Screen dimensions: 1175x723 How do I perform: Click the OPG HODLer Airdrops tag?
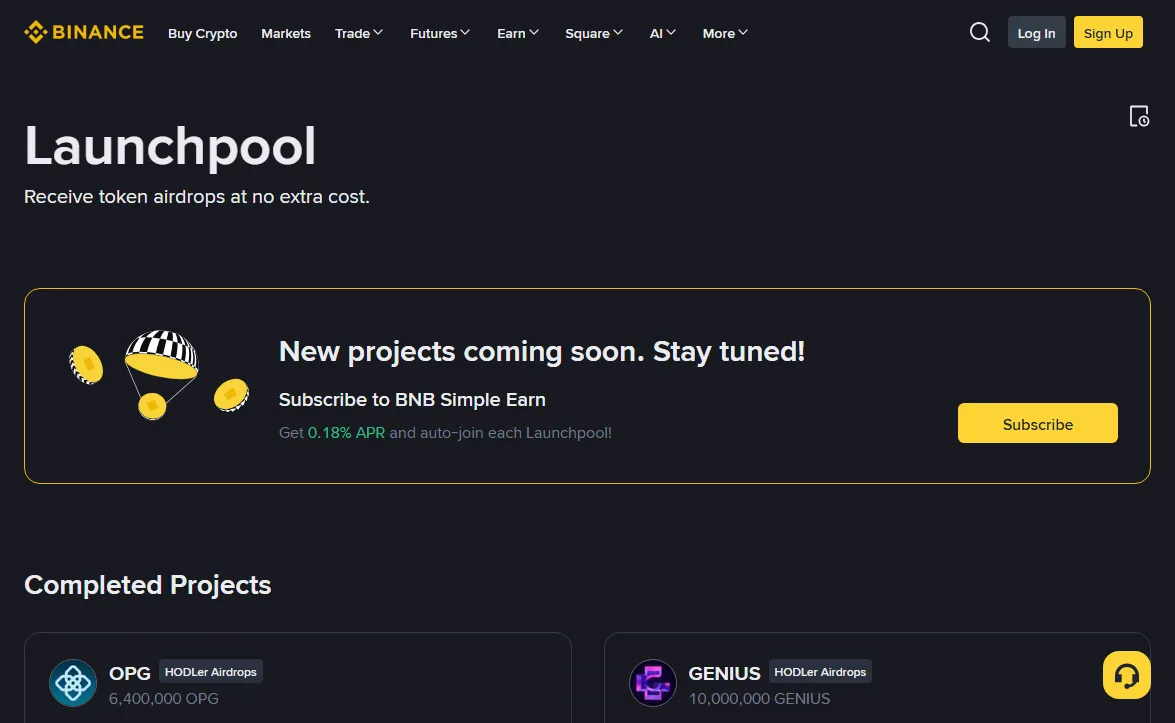211,672
